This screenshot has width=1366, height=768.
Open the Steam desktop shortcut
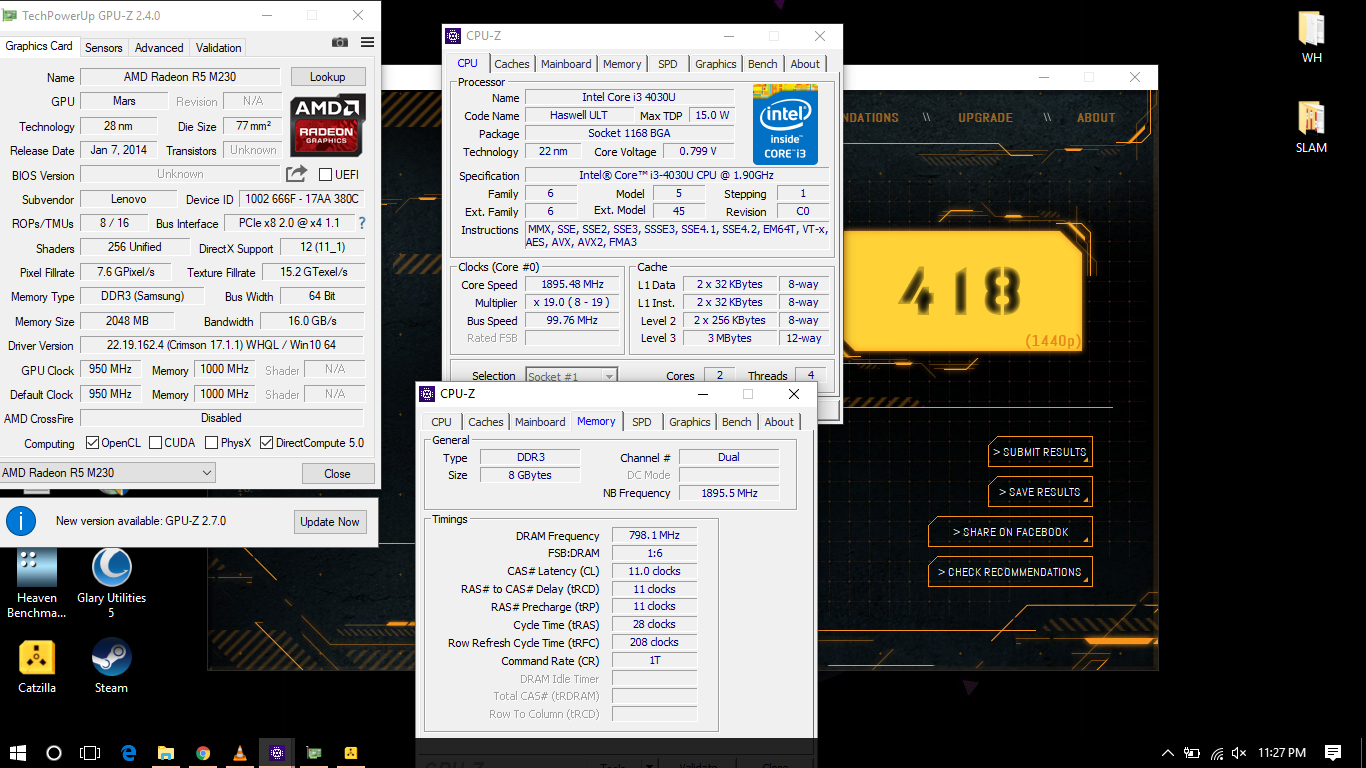[x=111, y=667]
